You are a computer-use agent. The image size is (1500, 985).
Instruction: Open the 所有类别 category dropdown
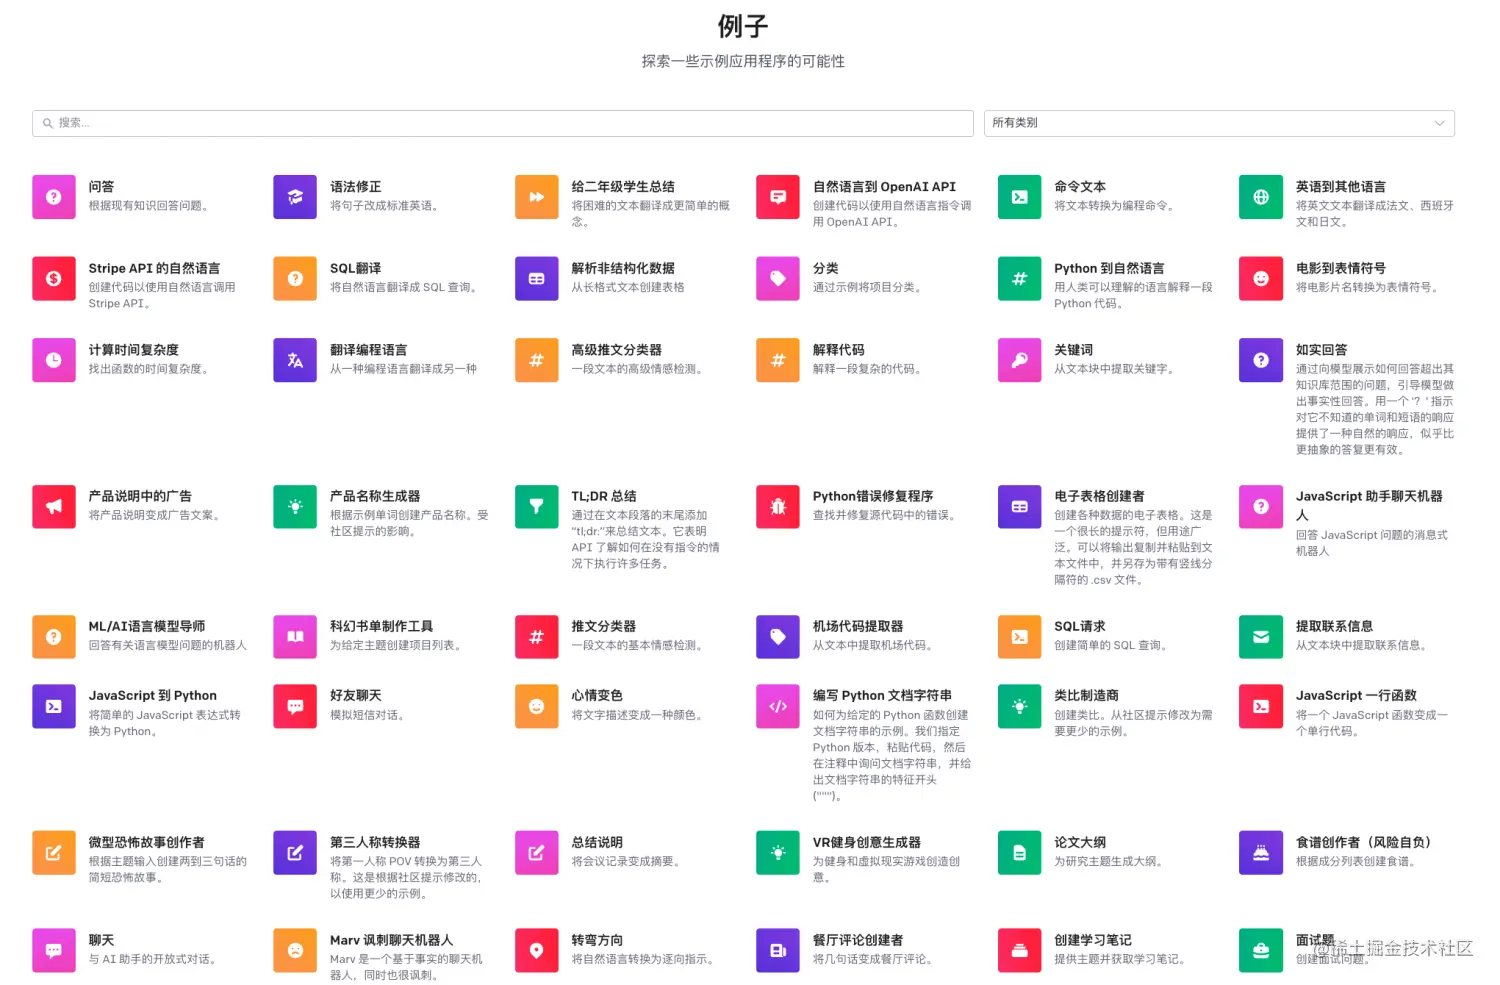pyautogui.click(x=1219, y=123)
